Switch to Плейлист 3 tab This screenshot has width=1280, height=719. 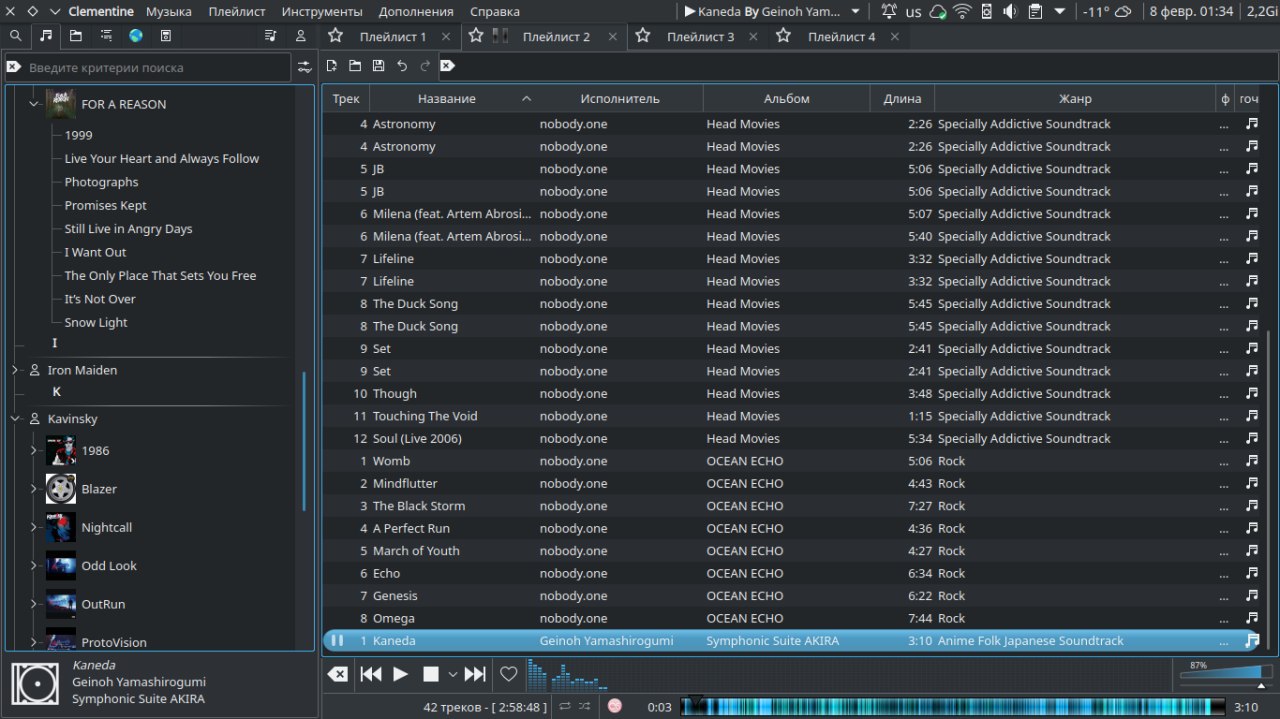pos(700,37)
